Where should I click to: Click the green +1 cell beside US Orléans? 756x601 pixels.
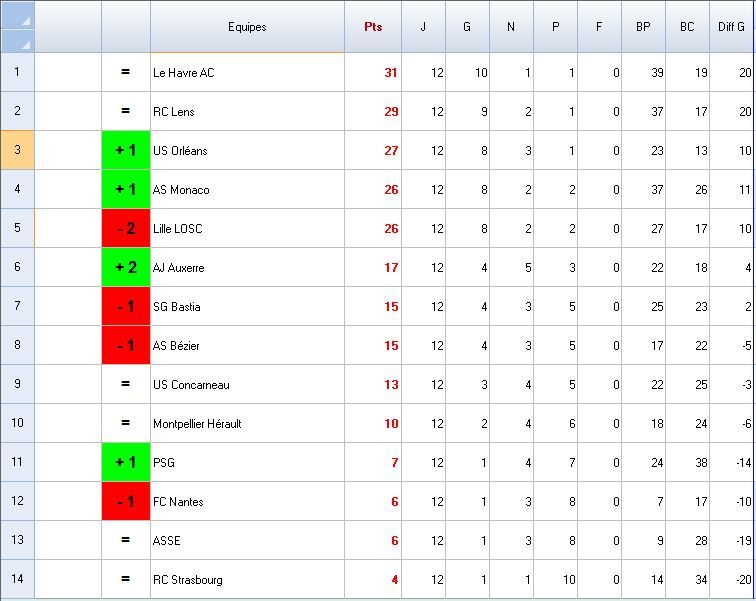126,151
